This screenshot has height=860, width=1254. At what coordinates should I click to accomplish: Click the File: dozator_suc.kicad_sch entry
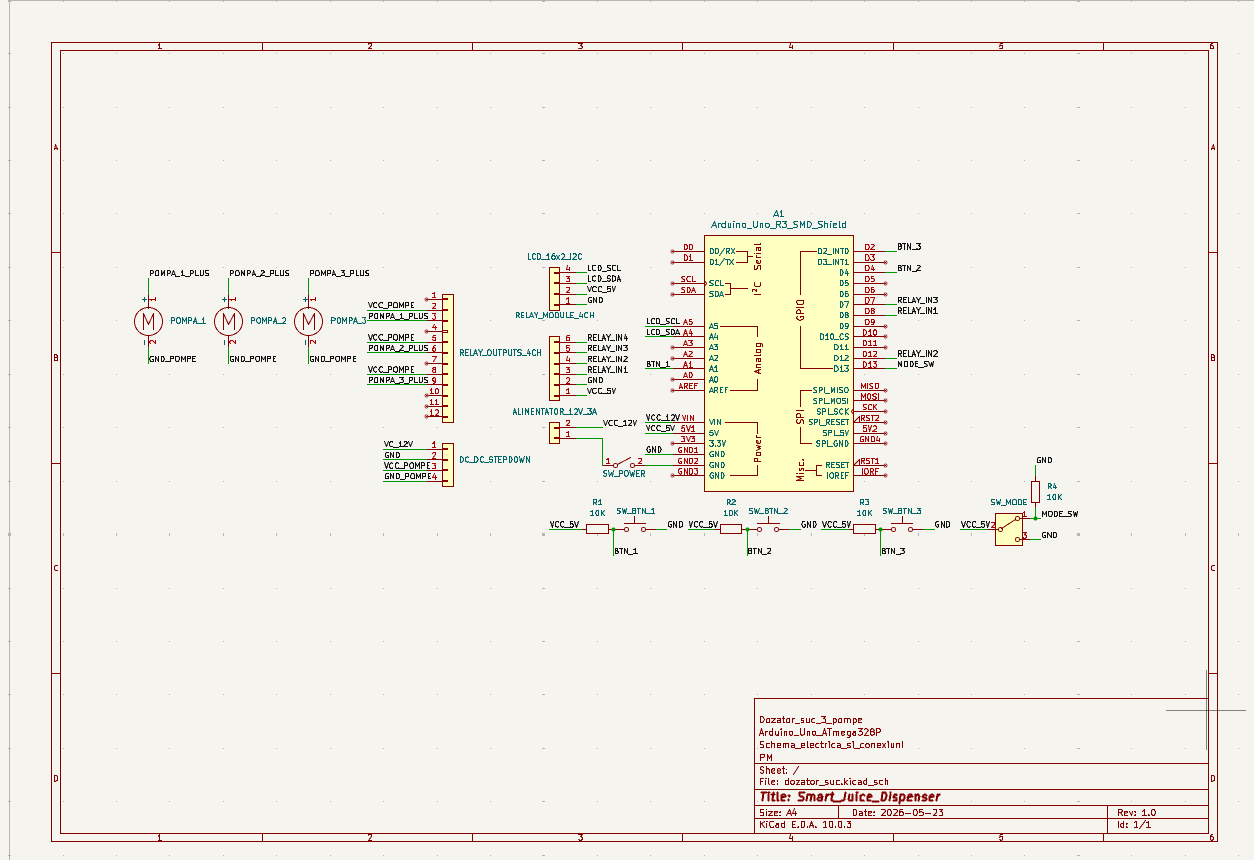click(824, 781)
